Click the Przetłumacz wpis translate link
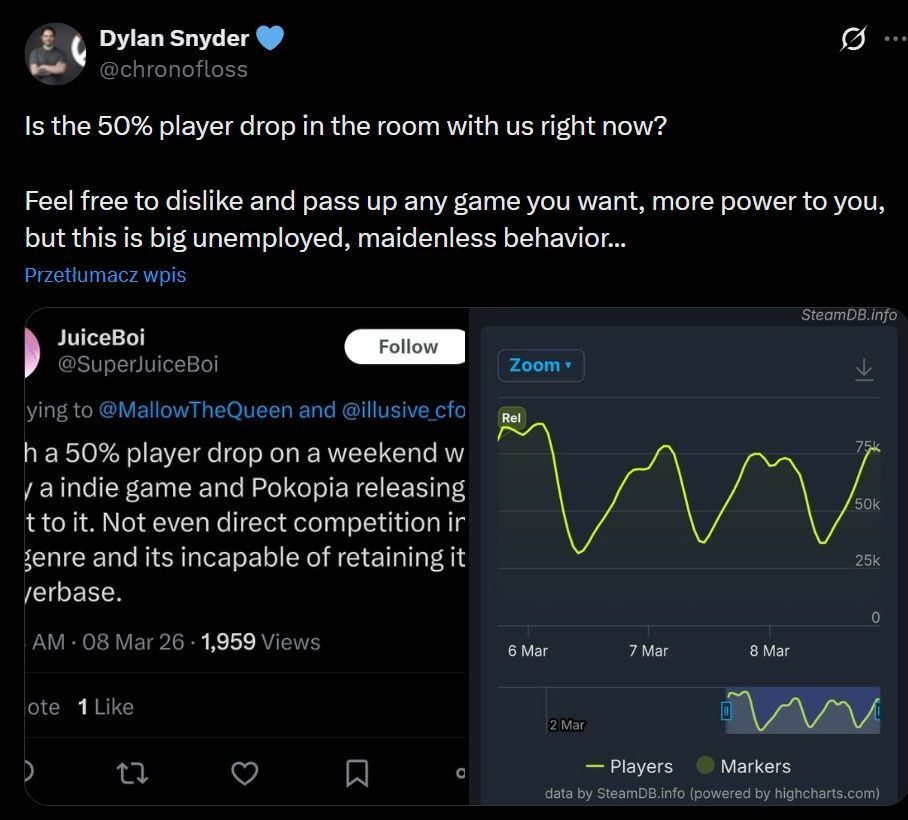 105,275
